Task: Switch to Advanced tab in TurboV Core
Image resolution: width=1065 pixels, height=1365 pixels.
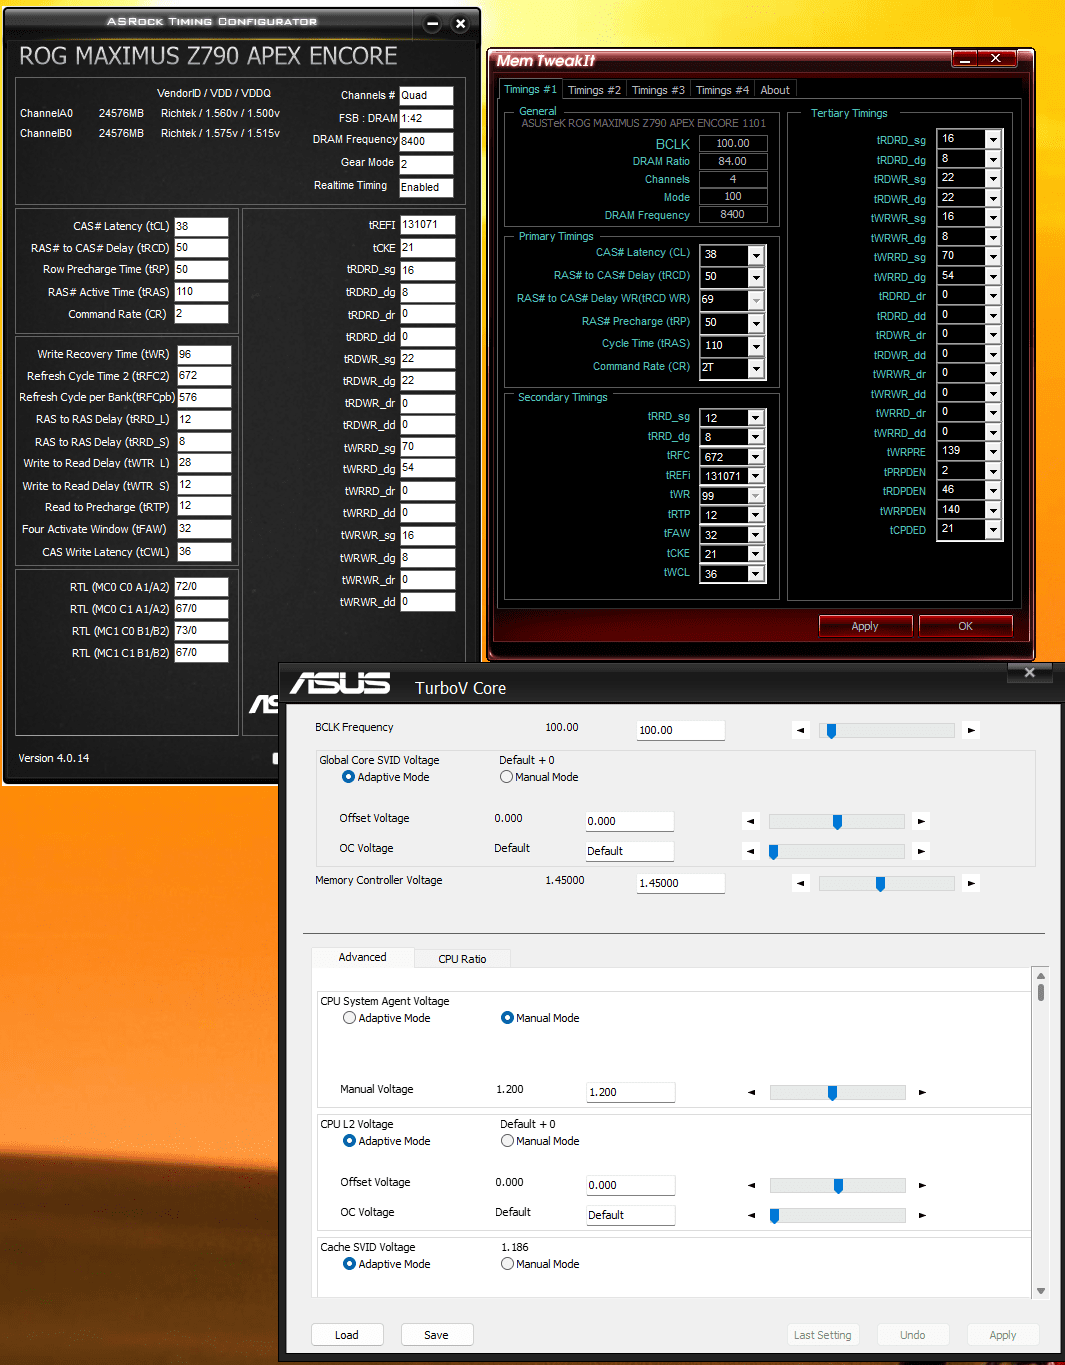Action: (x=362, y=957)
